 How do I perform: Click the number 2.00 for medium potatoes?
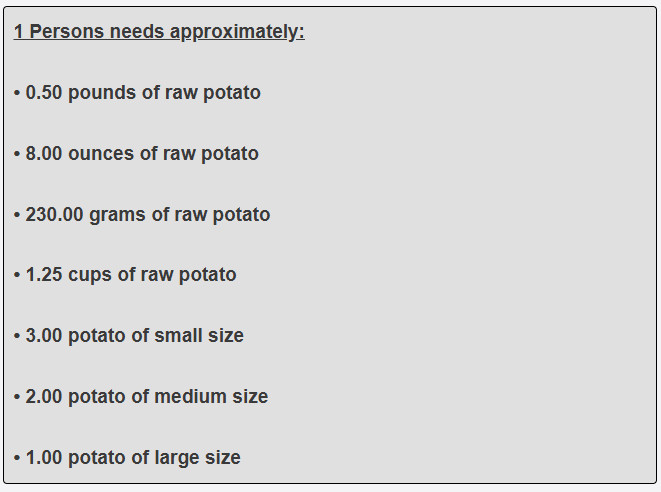pyautogui.click(x=44, y=397)
